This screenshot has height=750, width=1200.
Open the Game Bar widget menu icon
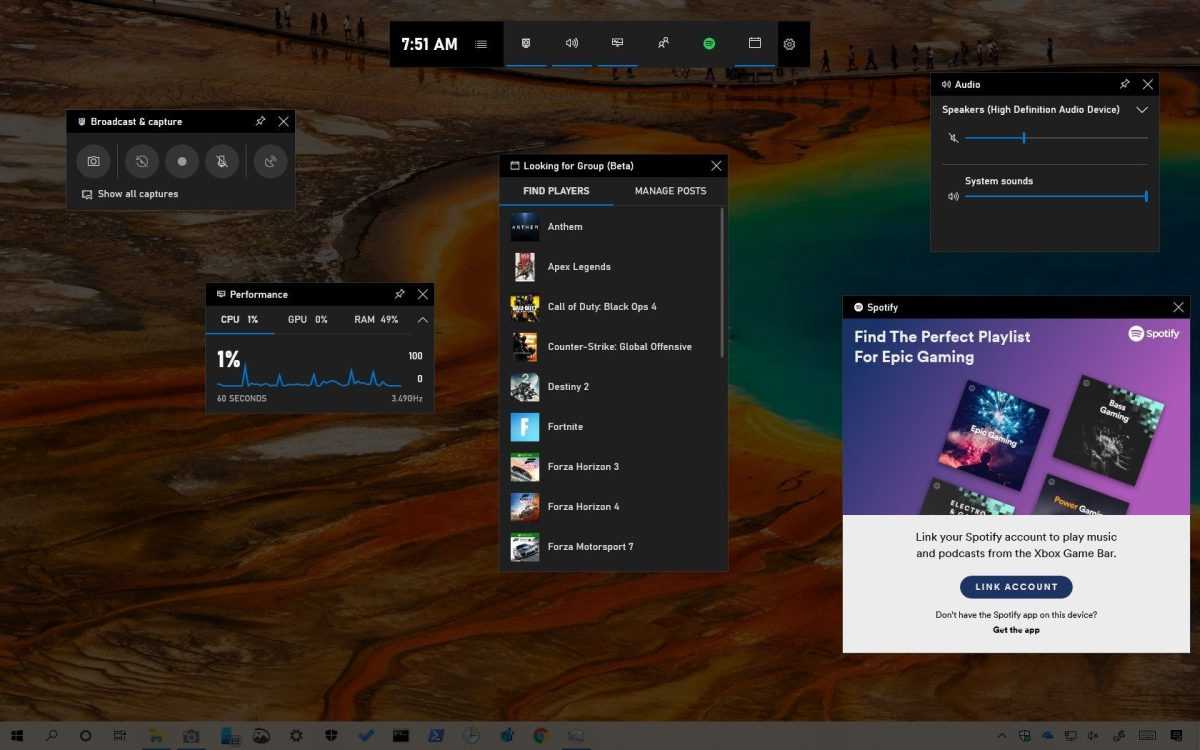[x=481, y=43]
